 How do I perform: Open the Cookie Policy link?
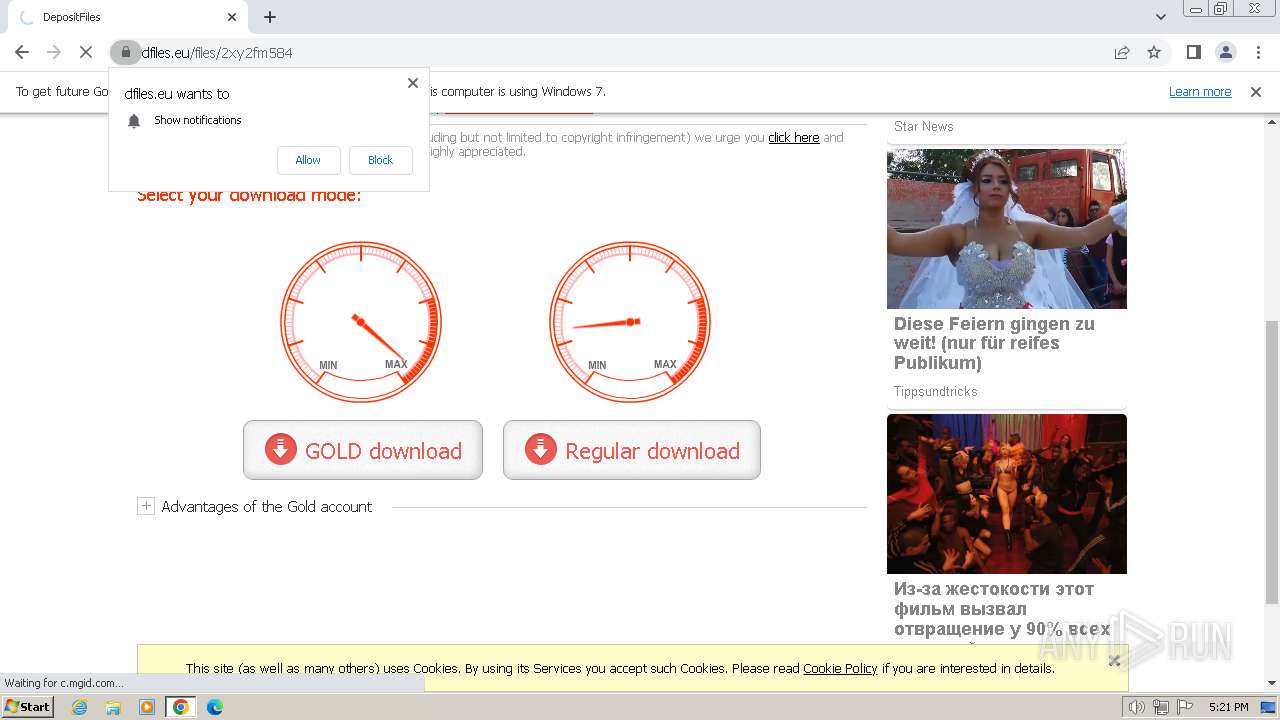tap(840, 669)
